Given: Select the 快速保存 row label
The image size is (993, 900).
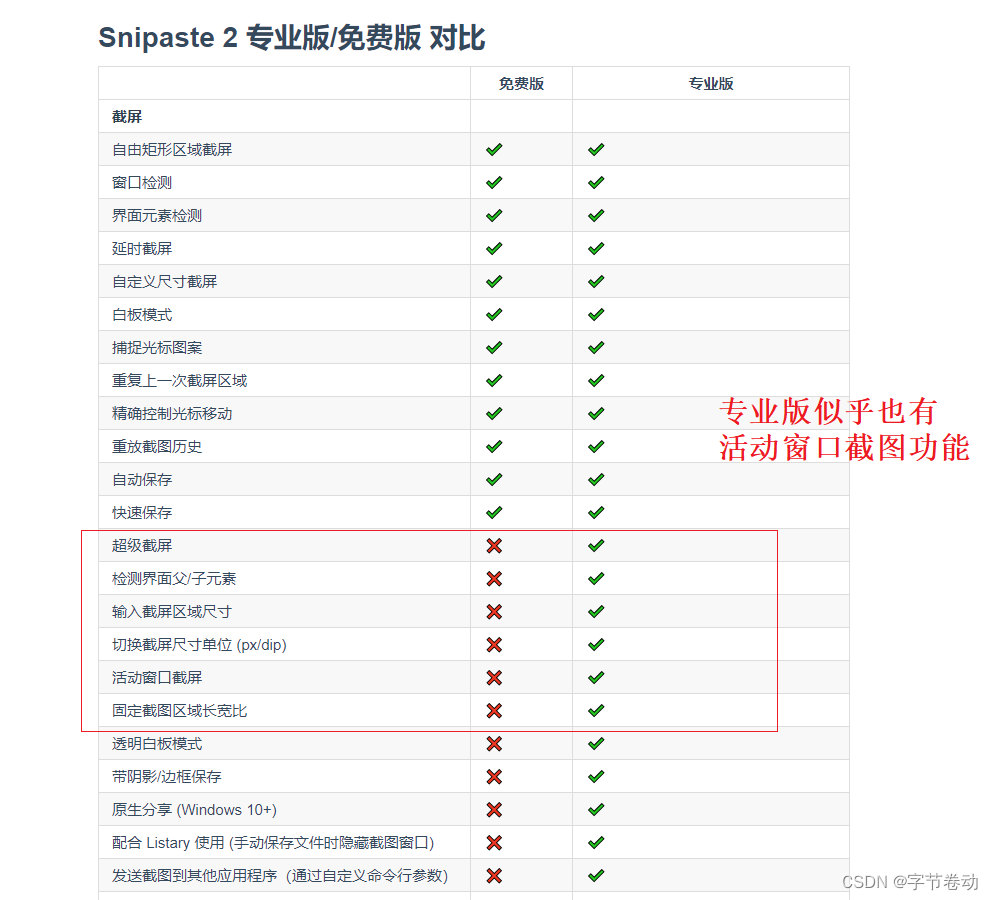Looking at the screenshot, I should 142,512.
